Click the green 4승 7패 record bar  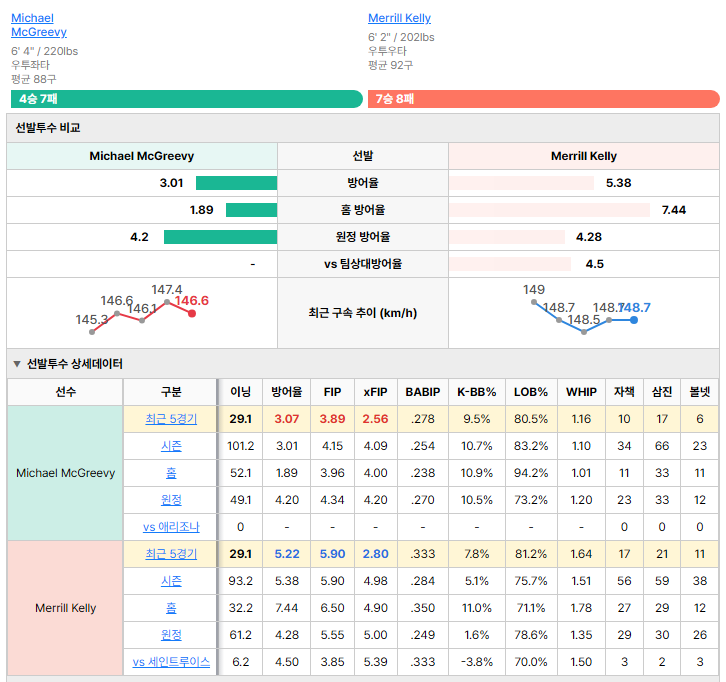pos(187,99)
